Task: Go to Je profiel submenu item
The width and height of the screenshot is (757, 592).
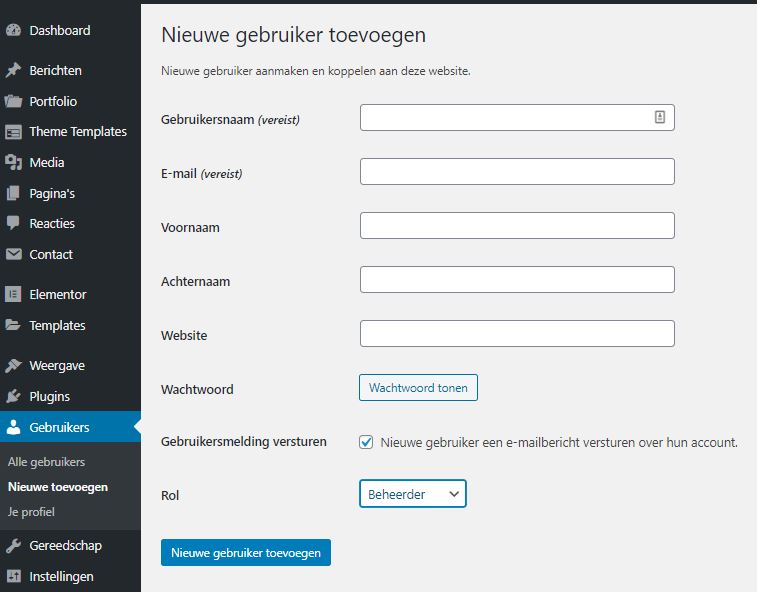Action: [31, 512]
